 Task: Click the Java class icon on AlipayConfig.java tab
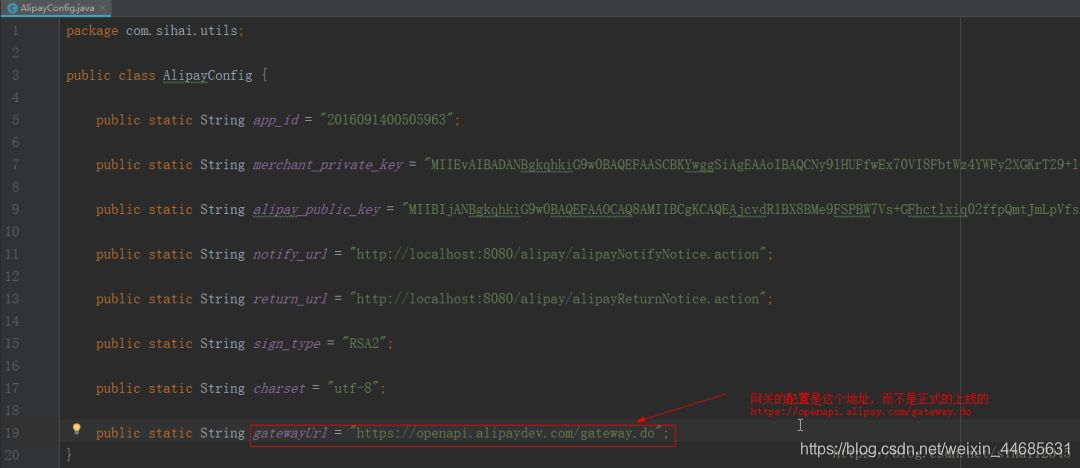[12, 8]
